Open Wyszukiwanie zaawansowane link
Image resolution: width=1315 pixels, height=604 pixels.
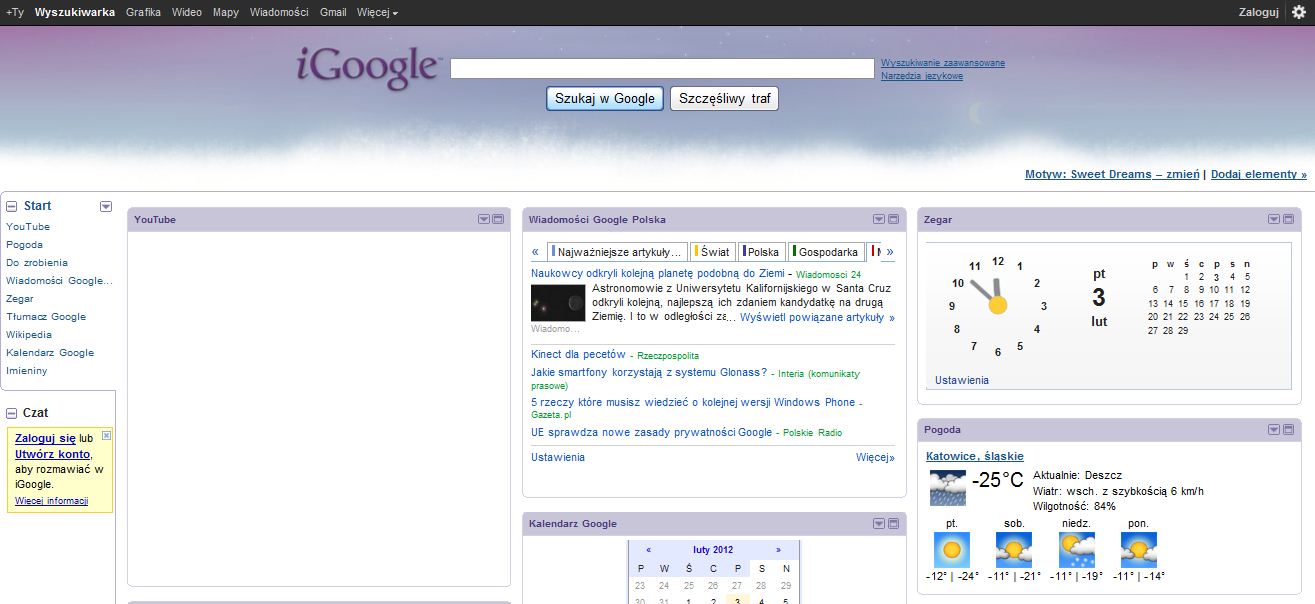[943, 63]
